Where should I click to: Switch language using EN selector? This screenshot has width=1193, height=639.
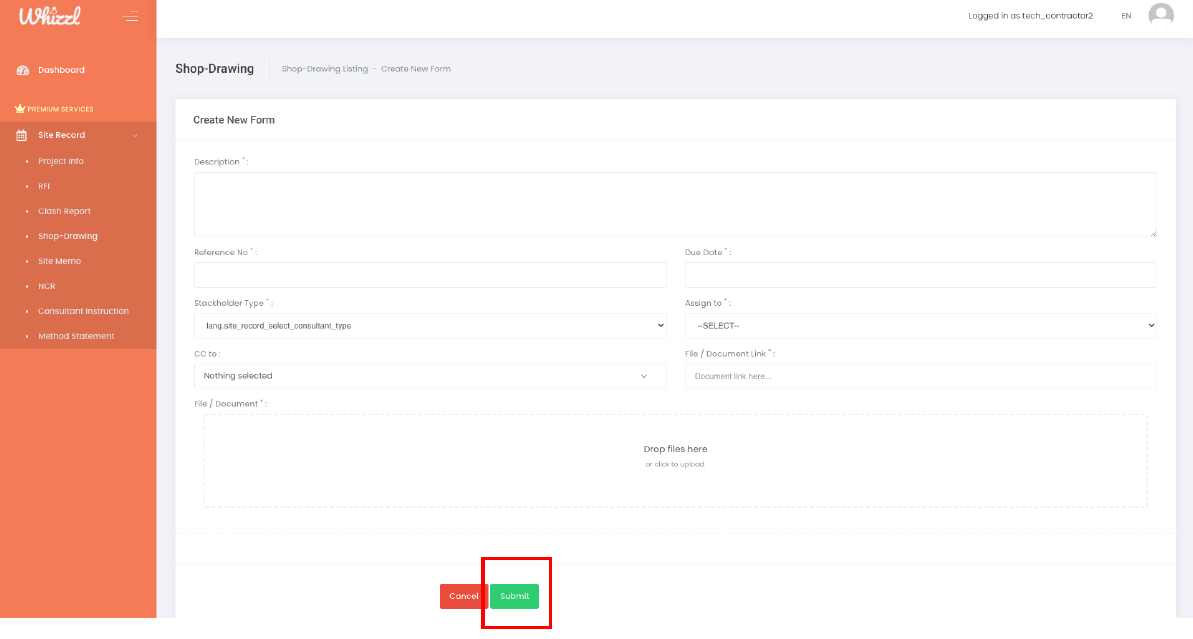point(1126,16)
